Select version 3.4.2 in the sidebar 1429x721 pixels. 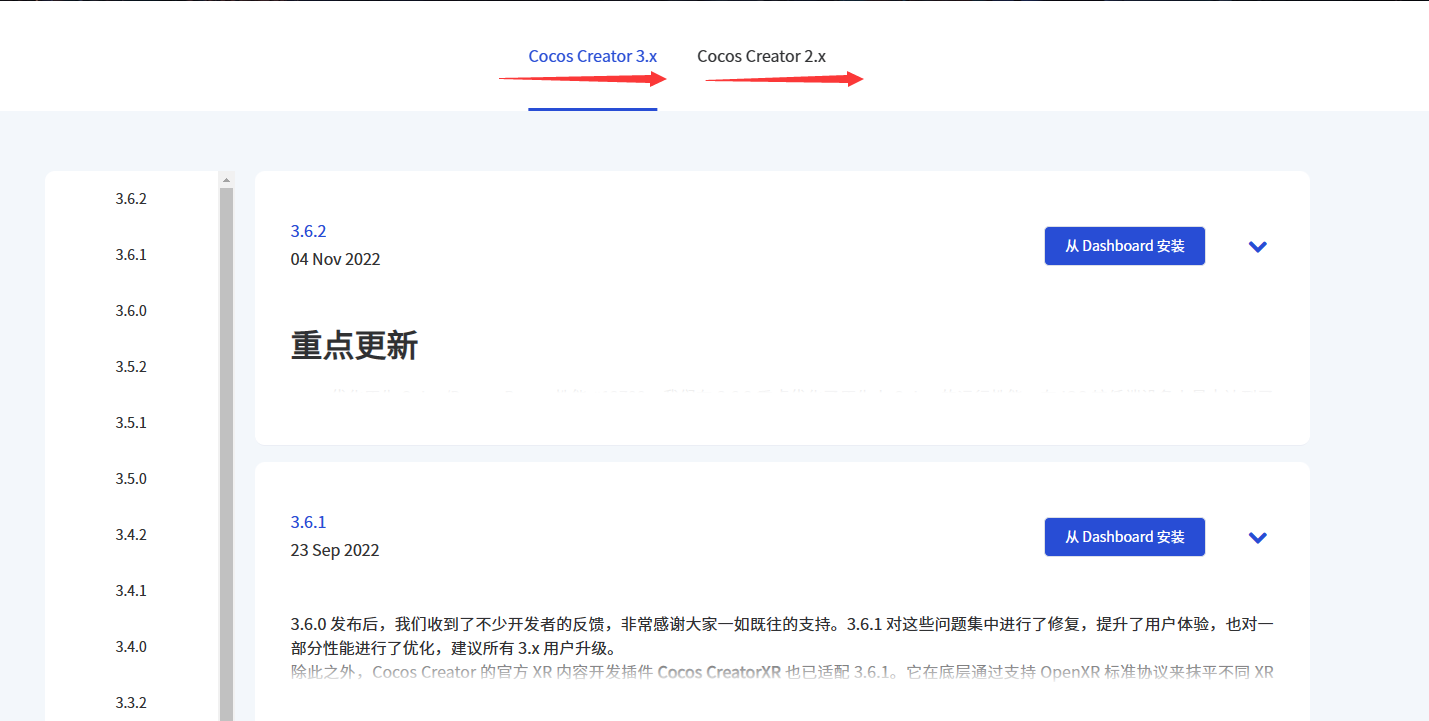click(x=131, y=534)
